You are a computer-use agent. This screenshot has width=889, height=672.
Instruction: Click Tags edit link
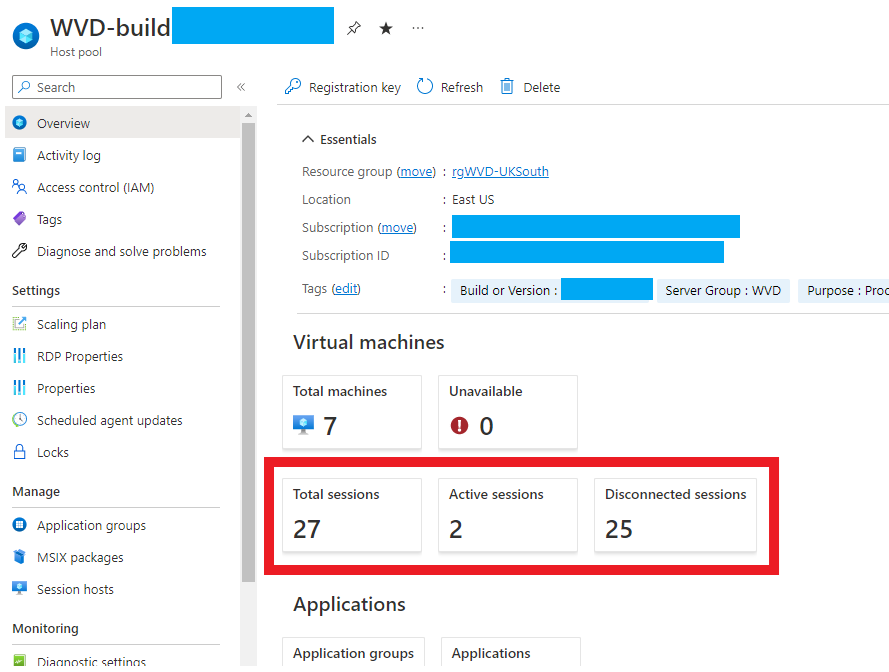pyautogui.click(x=346, y=289)
